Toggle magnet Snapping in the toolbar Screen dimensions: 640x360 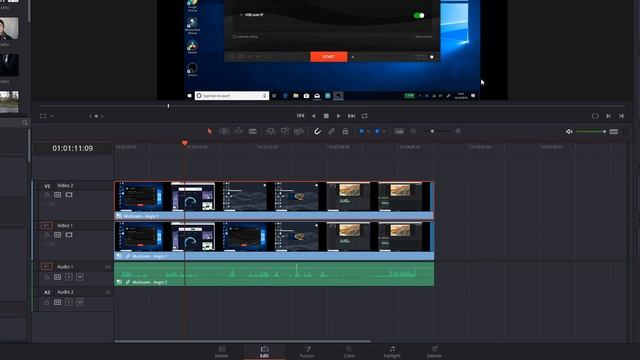[317, 131]
